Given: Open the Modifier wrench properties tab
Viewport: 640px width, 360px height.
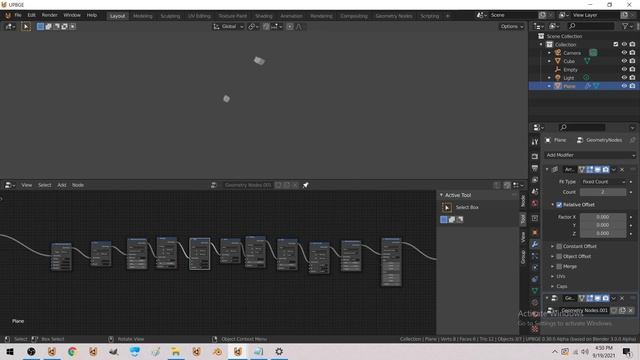Looking at the screenshot, I should (535, 244).
